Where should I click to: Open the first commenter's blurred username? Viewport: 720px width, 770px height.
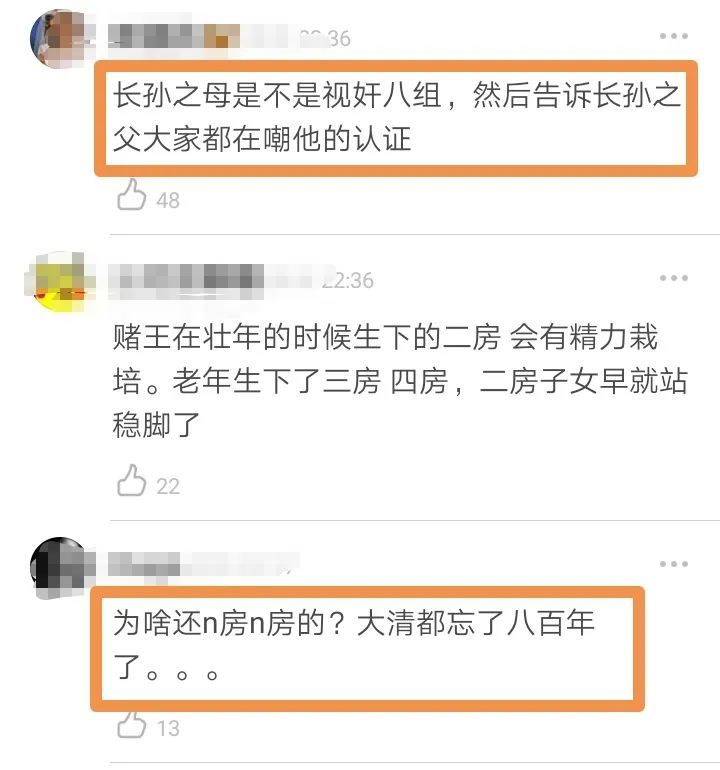click(x=196, y=36)
